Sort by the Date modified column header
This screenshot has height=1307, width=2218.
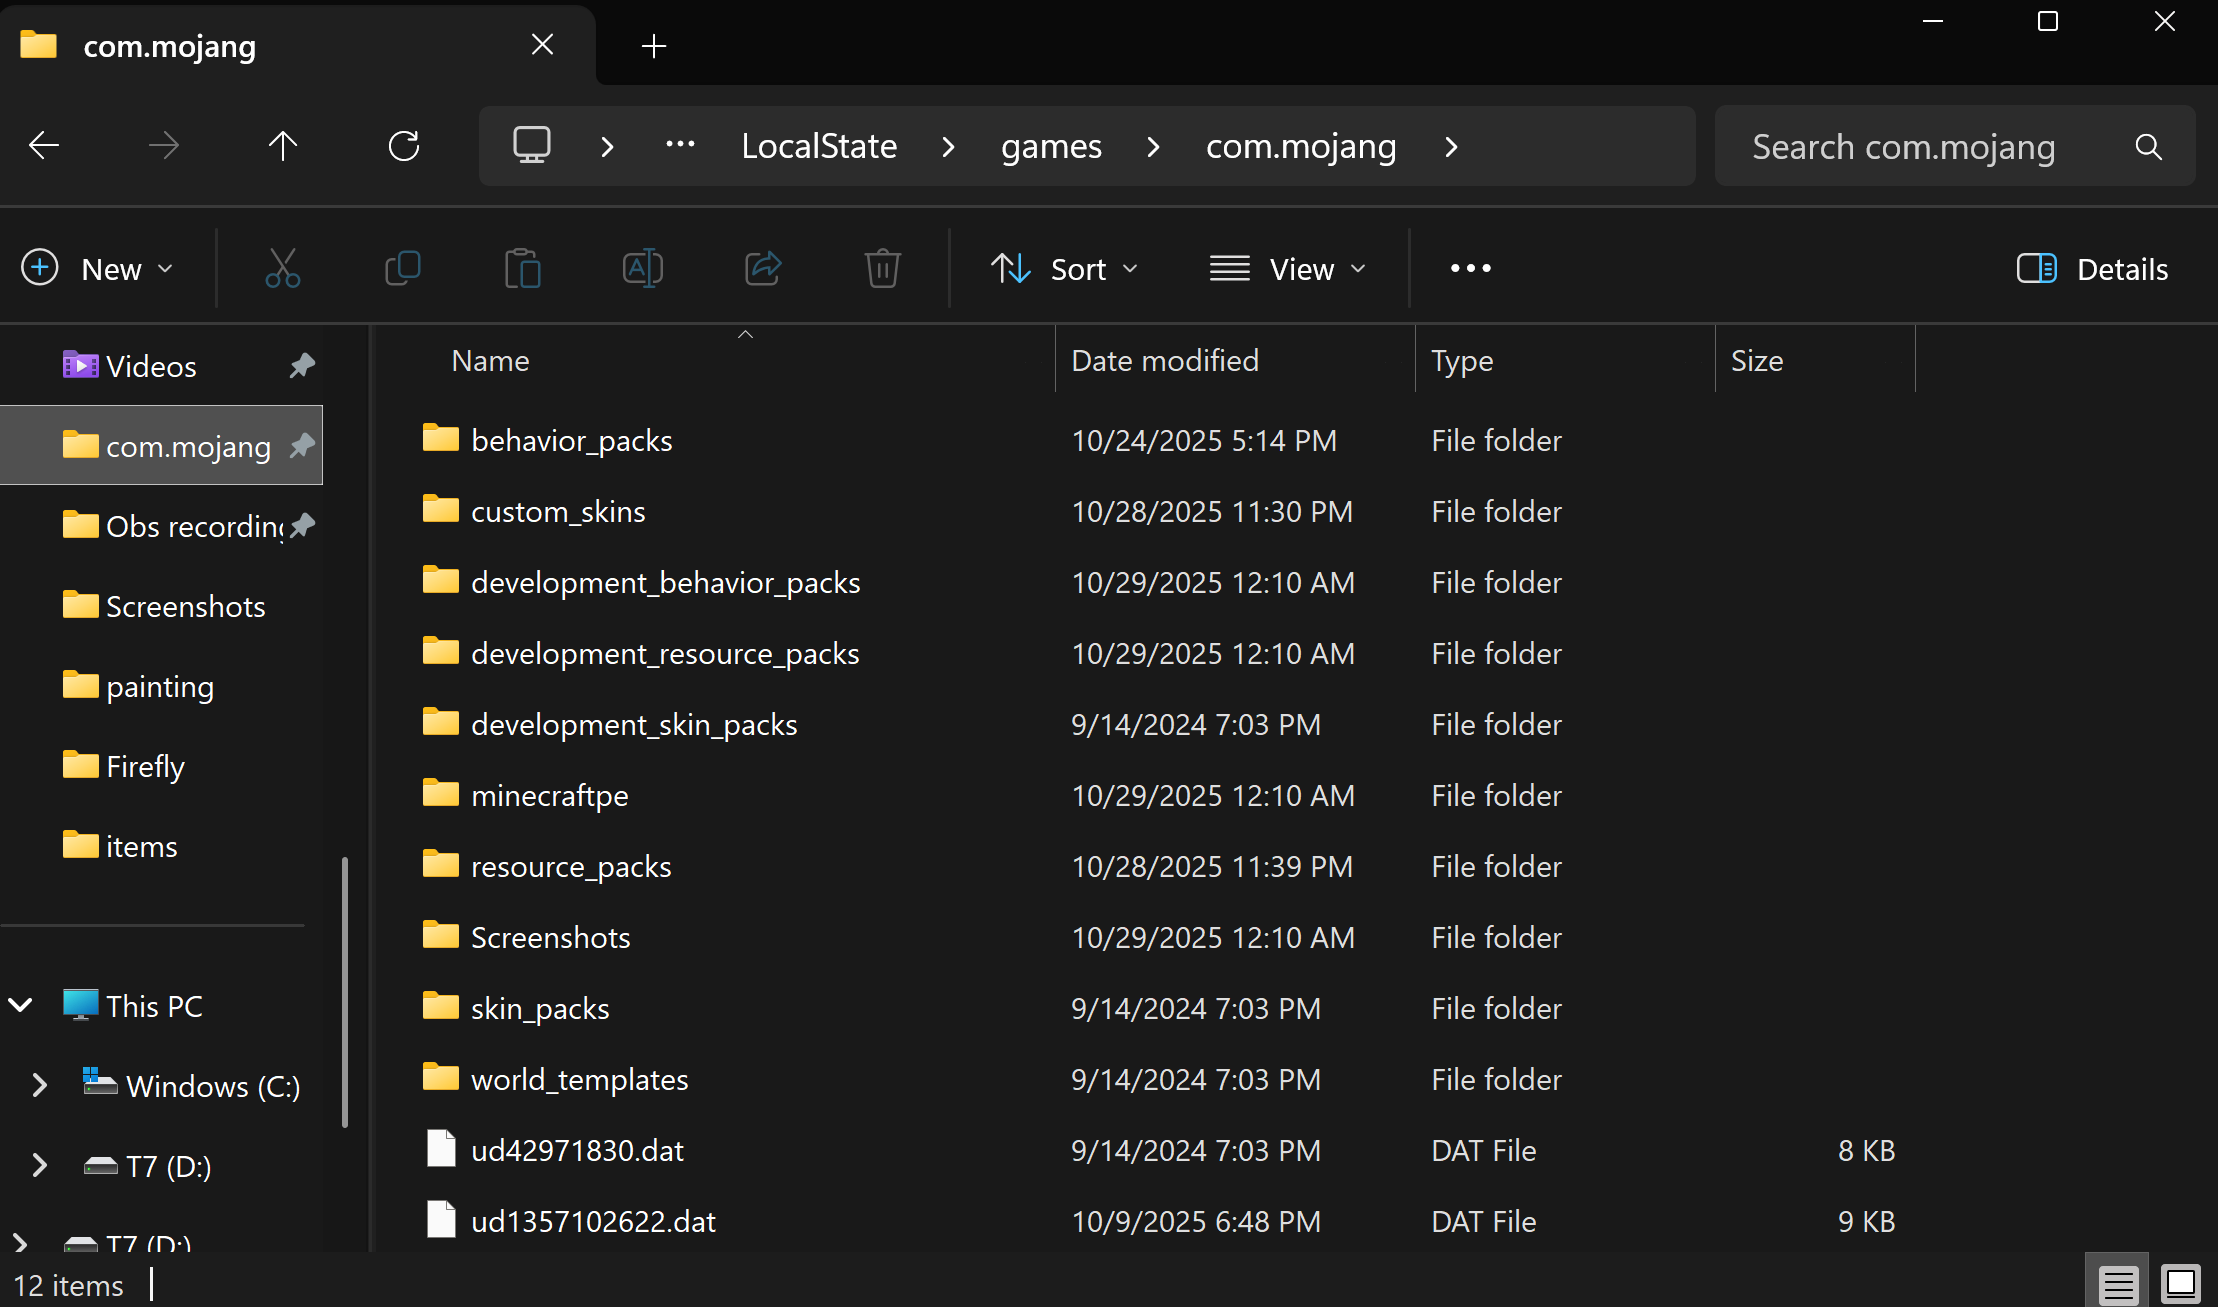coord(1165,360)
